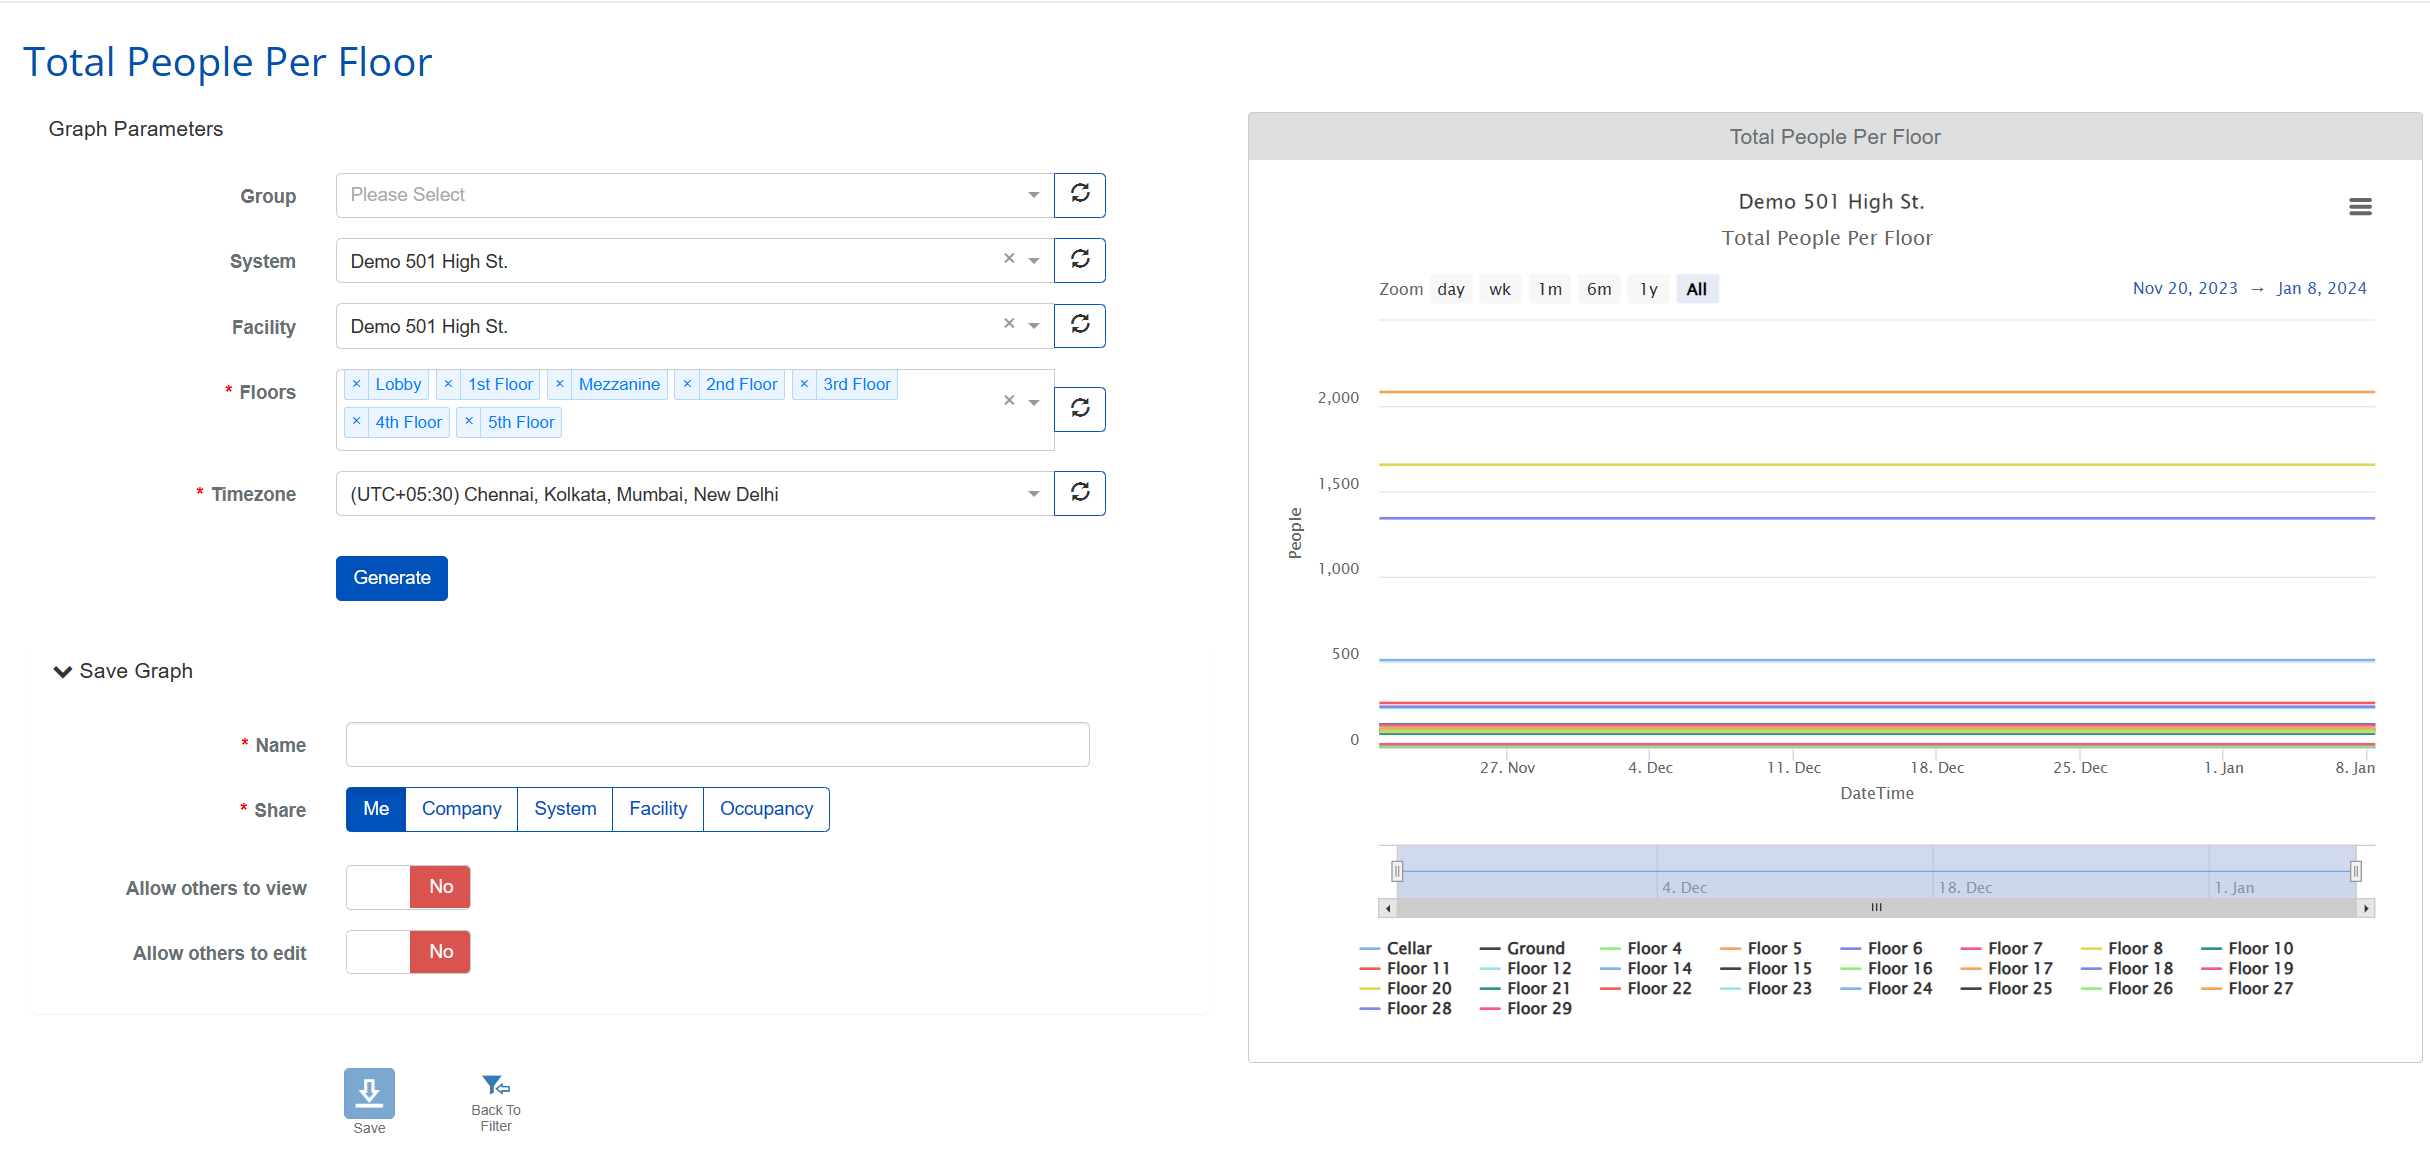Click the refresh icon beside Group field
The image size is (2430, 1156).
tap(1079, 195)
